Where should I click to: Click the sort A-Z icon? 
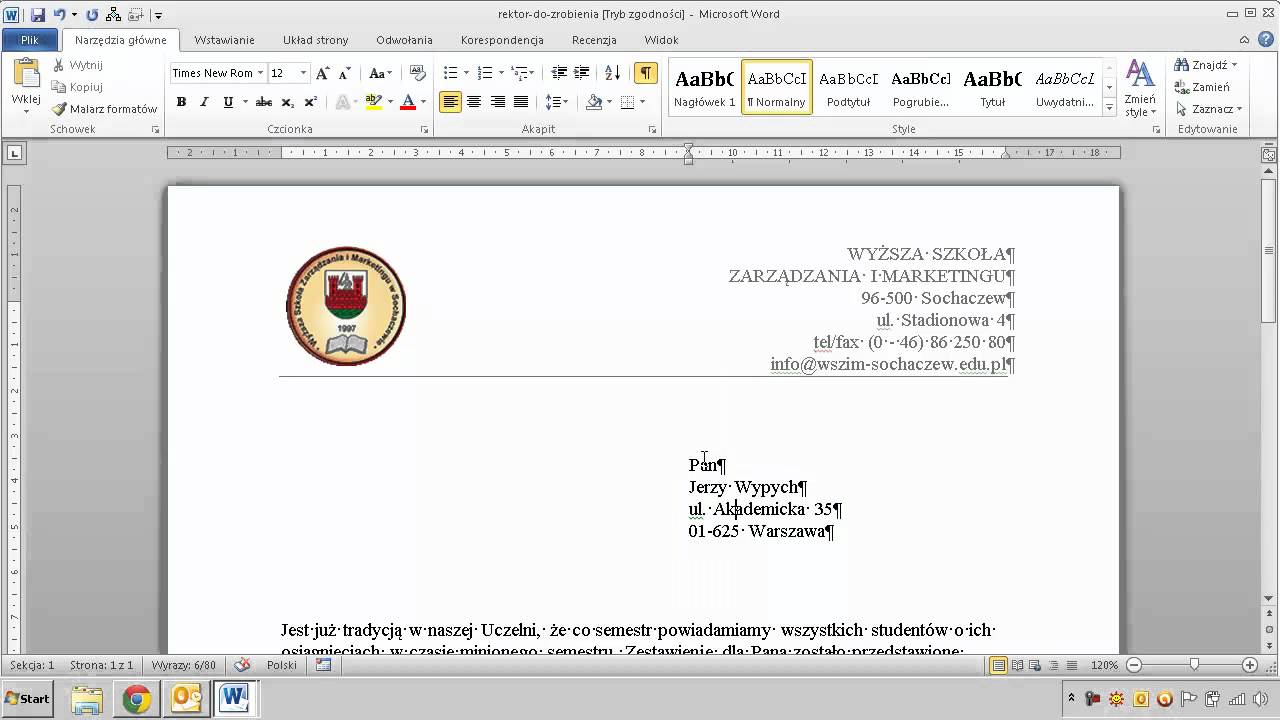(613, 73)
